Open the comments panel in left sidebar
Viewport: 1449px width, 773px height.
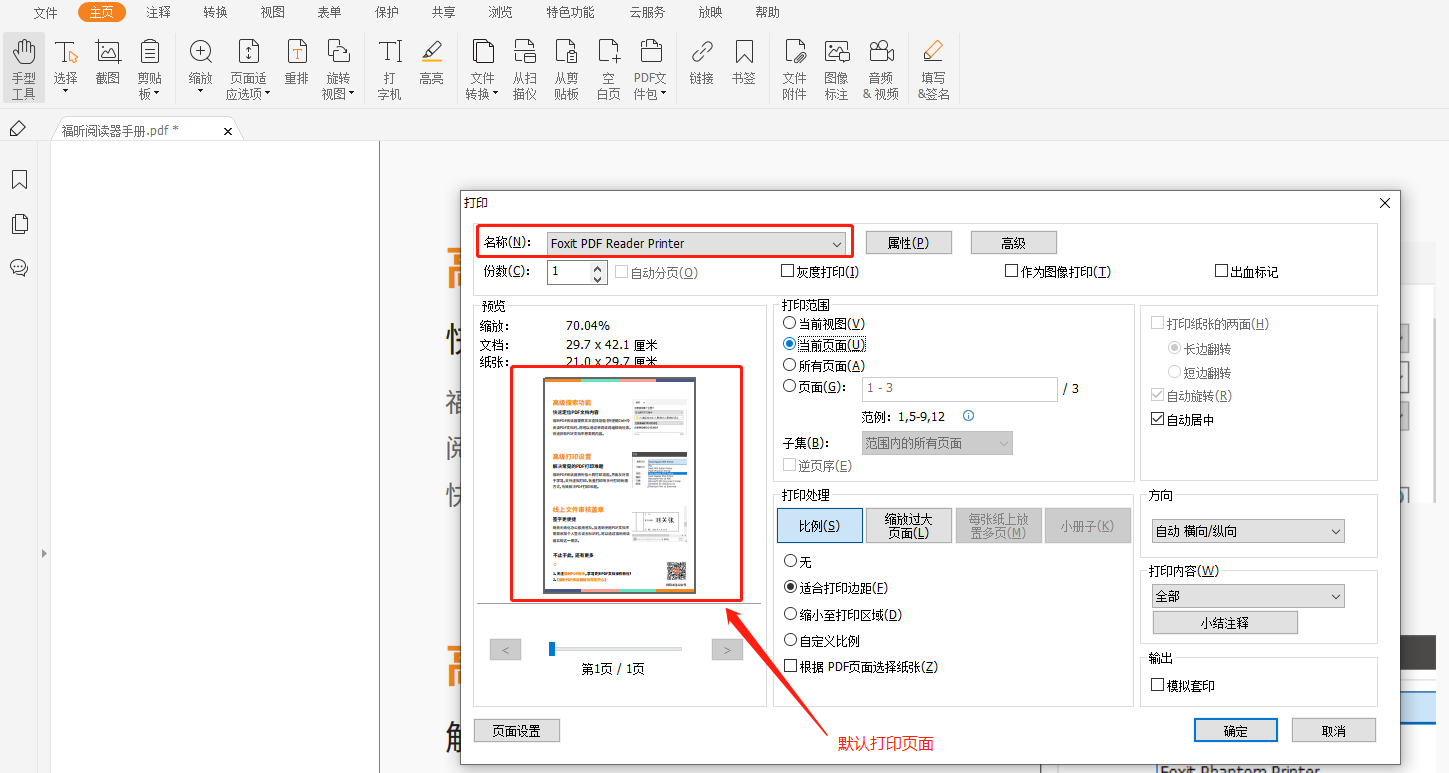[x=19, y=268]
